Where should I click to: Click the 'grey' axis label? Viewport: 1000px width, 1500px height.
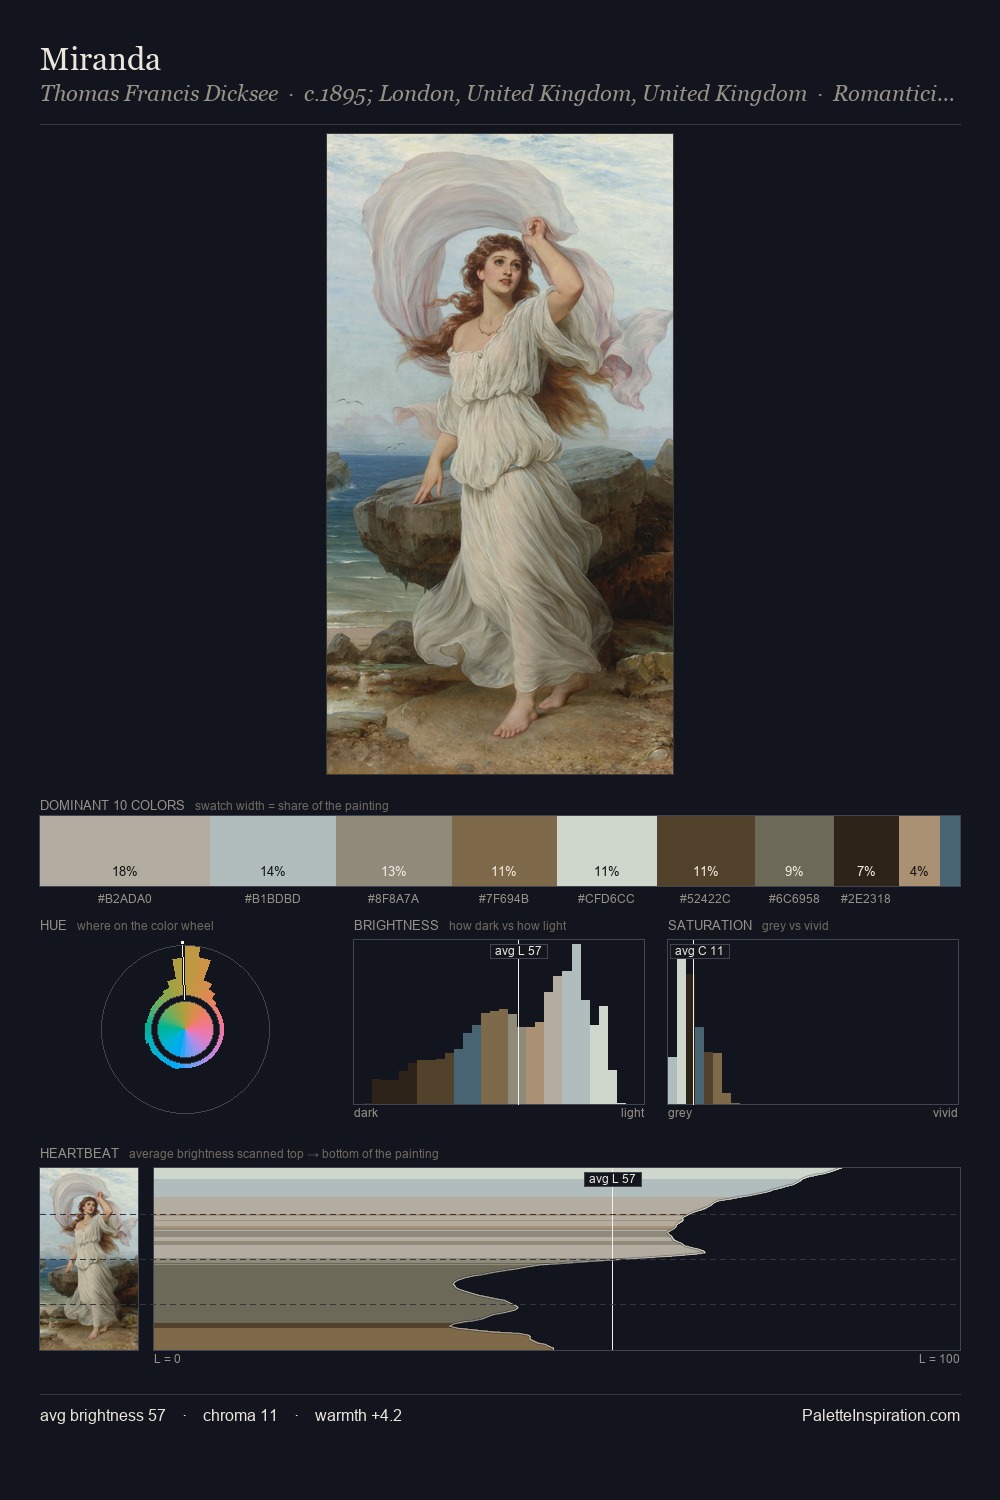(x=680, y=1113)
